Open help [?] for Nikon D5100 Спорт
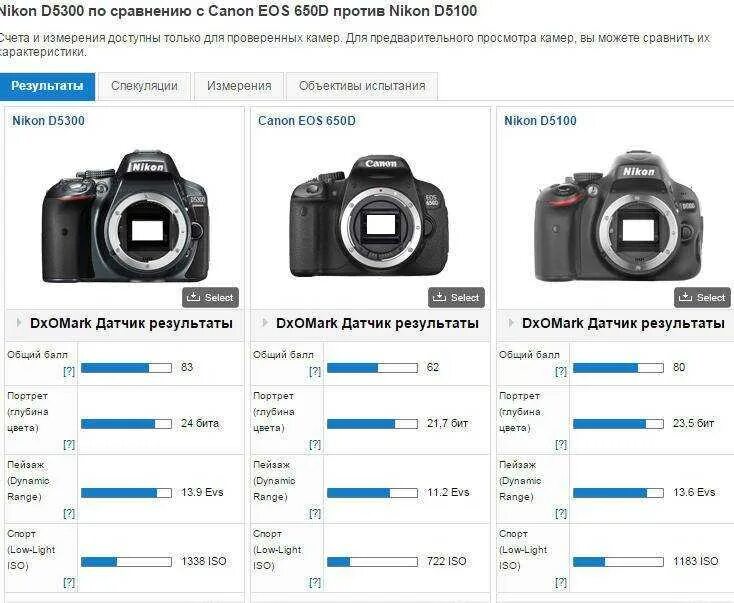The image size is (734, 603). coord(561,582)
